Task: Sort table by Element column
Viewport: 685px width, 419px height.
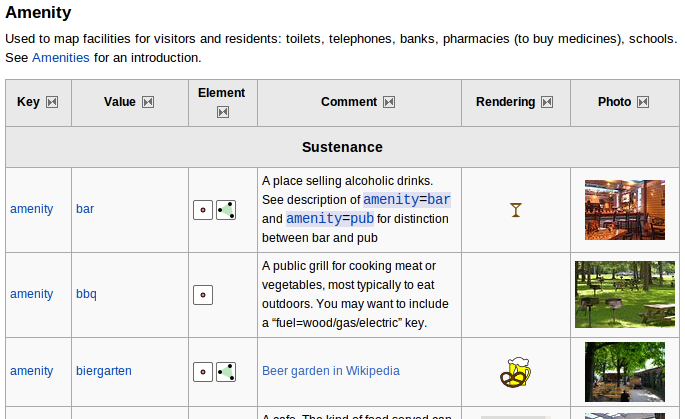Action: 222,112
